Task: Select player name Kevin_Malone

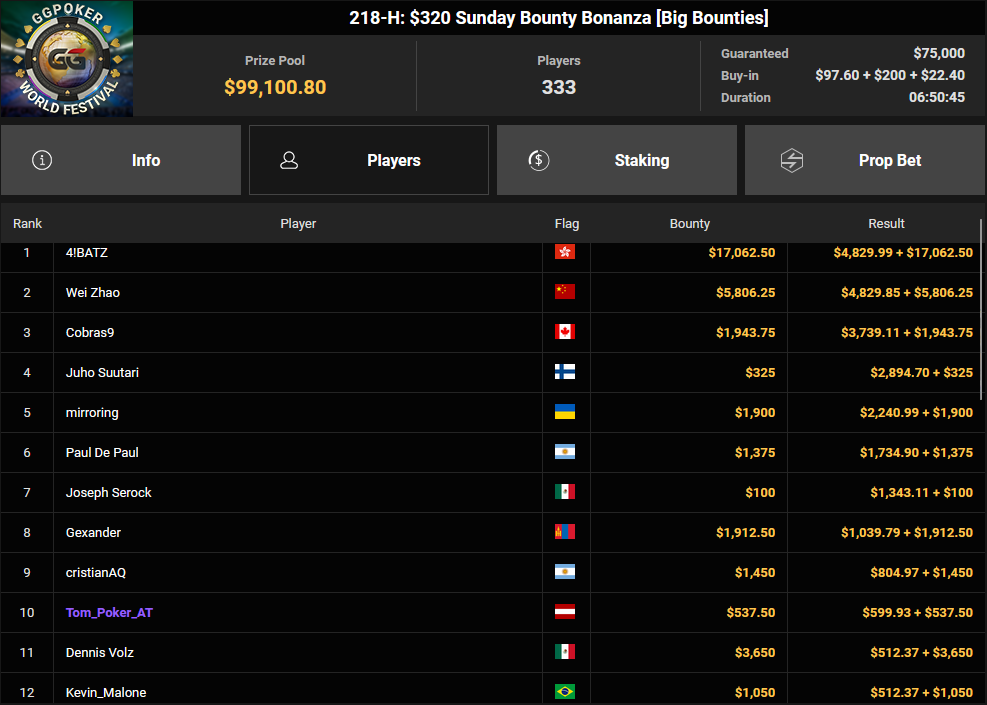Action: coord(106,692)
